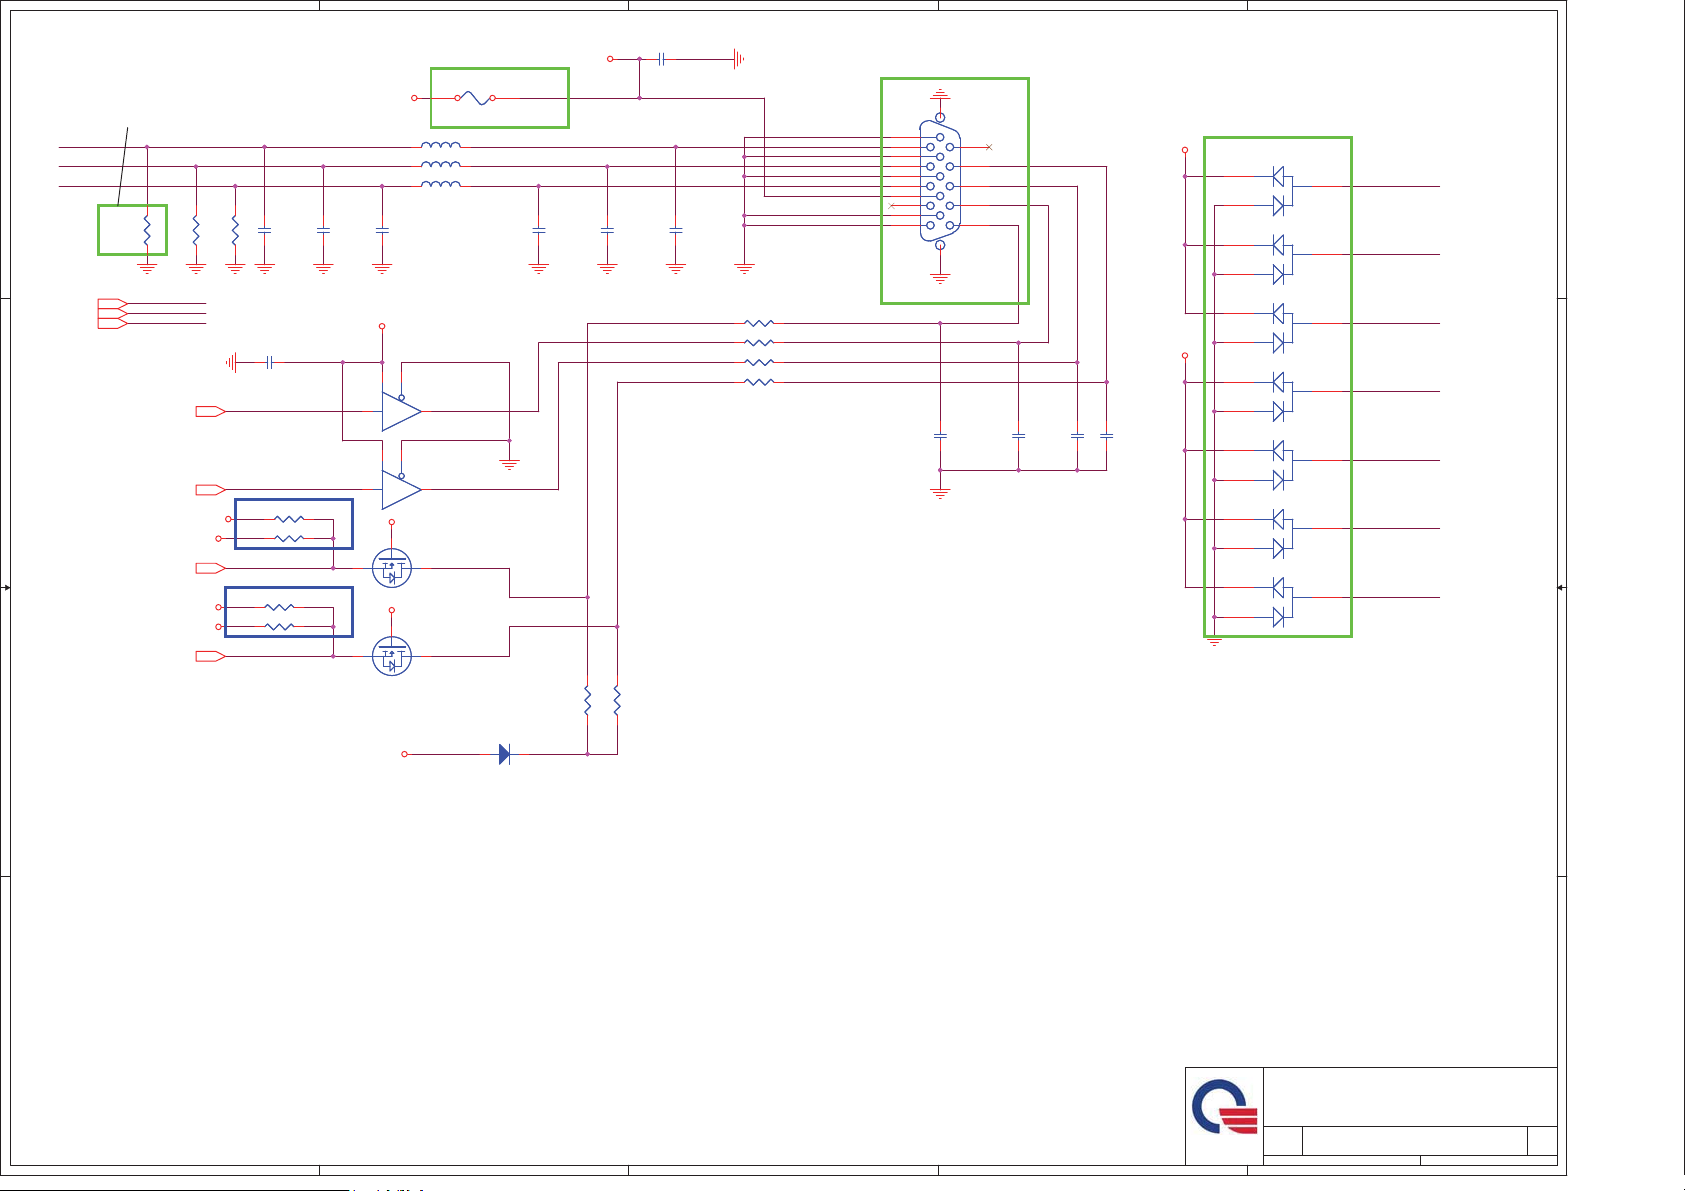Image resolution: width=1685 pixels, height=1191 pixels.
Task: Click the input port feeding the lower MOSFET
Action: 210,656
